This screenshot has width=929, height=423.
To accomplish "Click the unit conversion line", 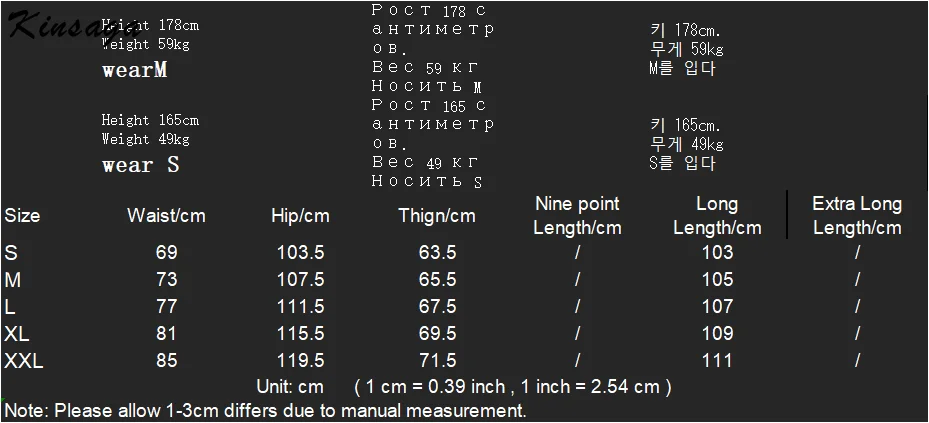I will (x=463, y=386).
